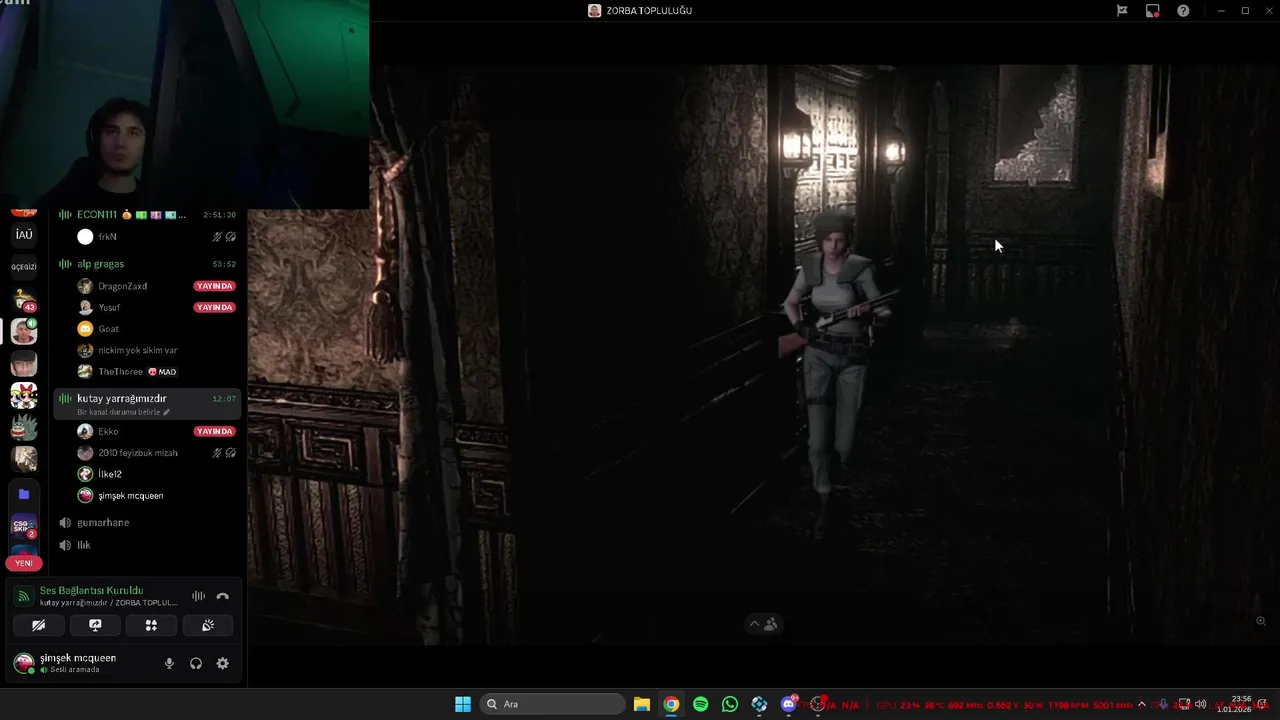Open activities launcher button
Image resolution: width=1280 pixels, height=720 pixels.
point(151,625)
